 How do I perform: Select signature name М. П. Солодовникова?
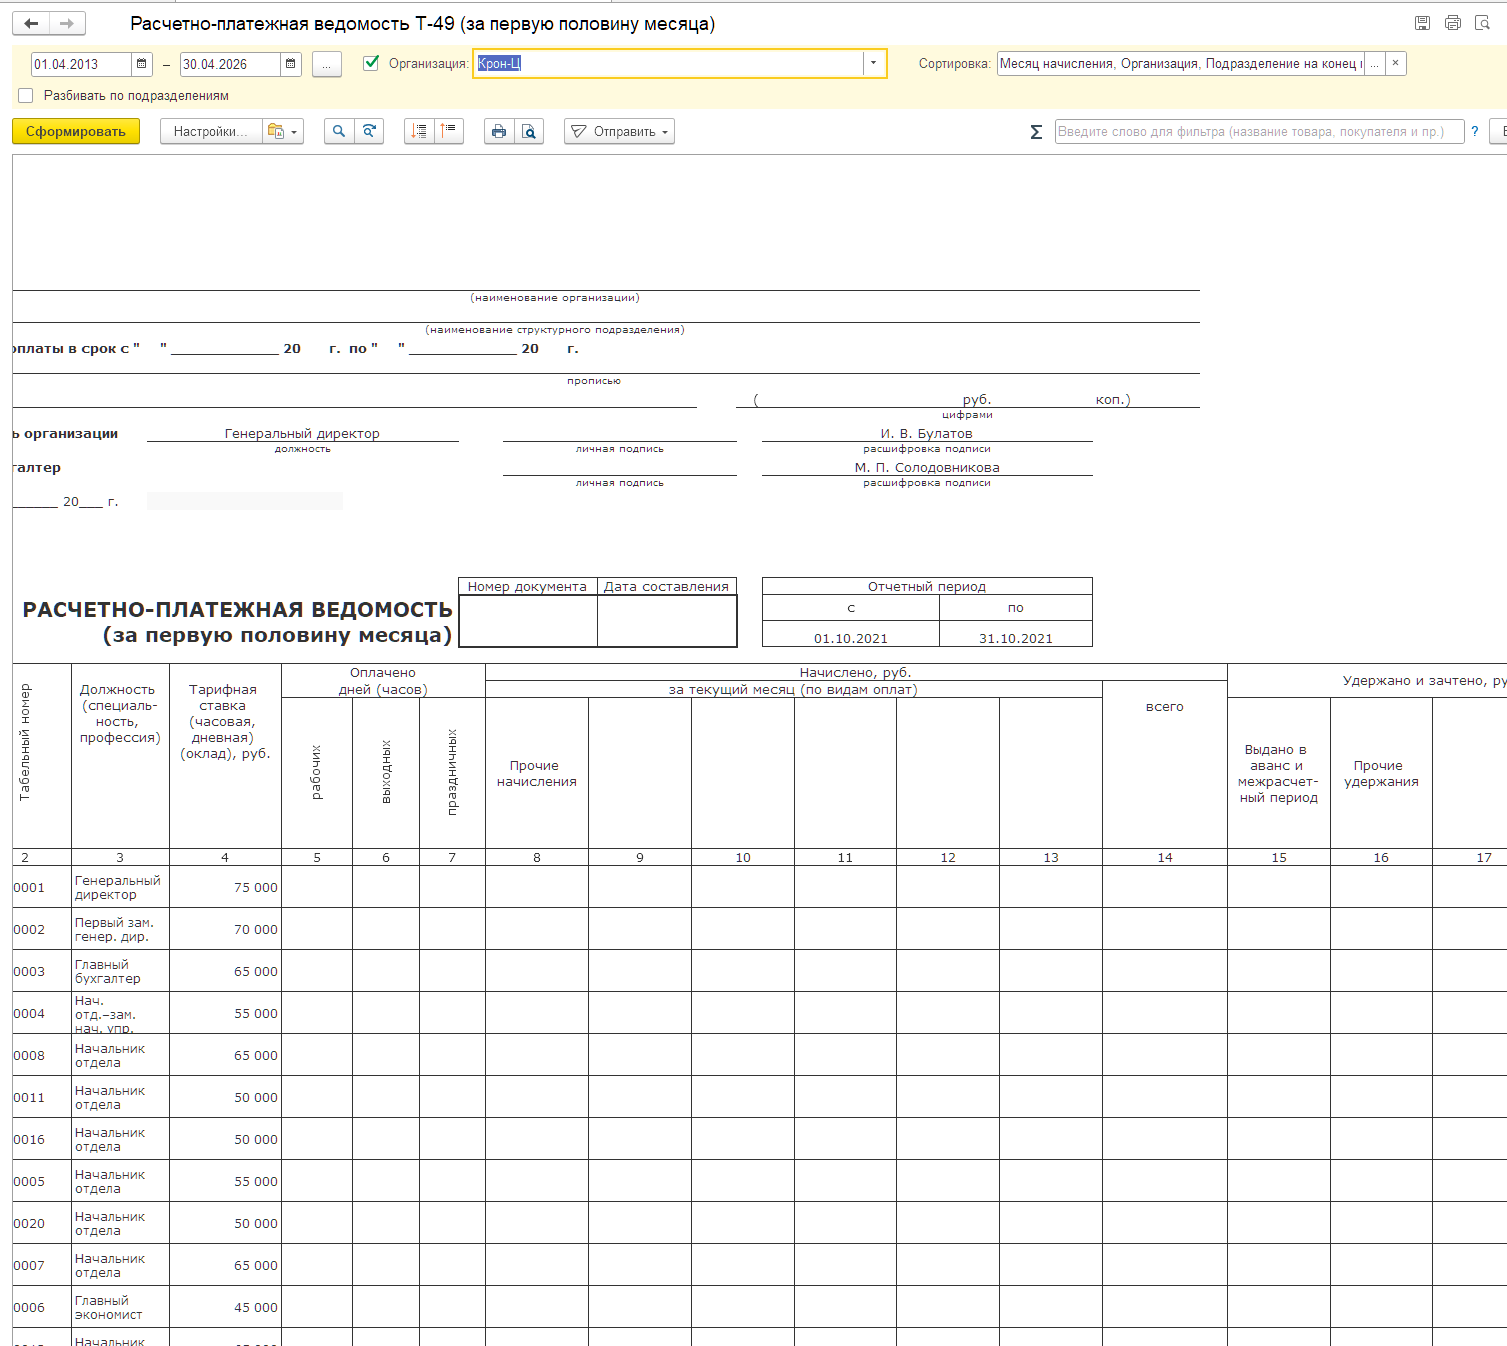pos(927,467)
